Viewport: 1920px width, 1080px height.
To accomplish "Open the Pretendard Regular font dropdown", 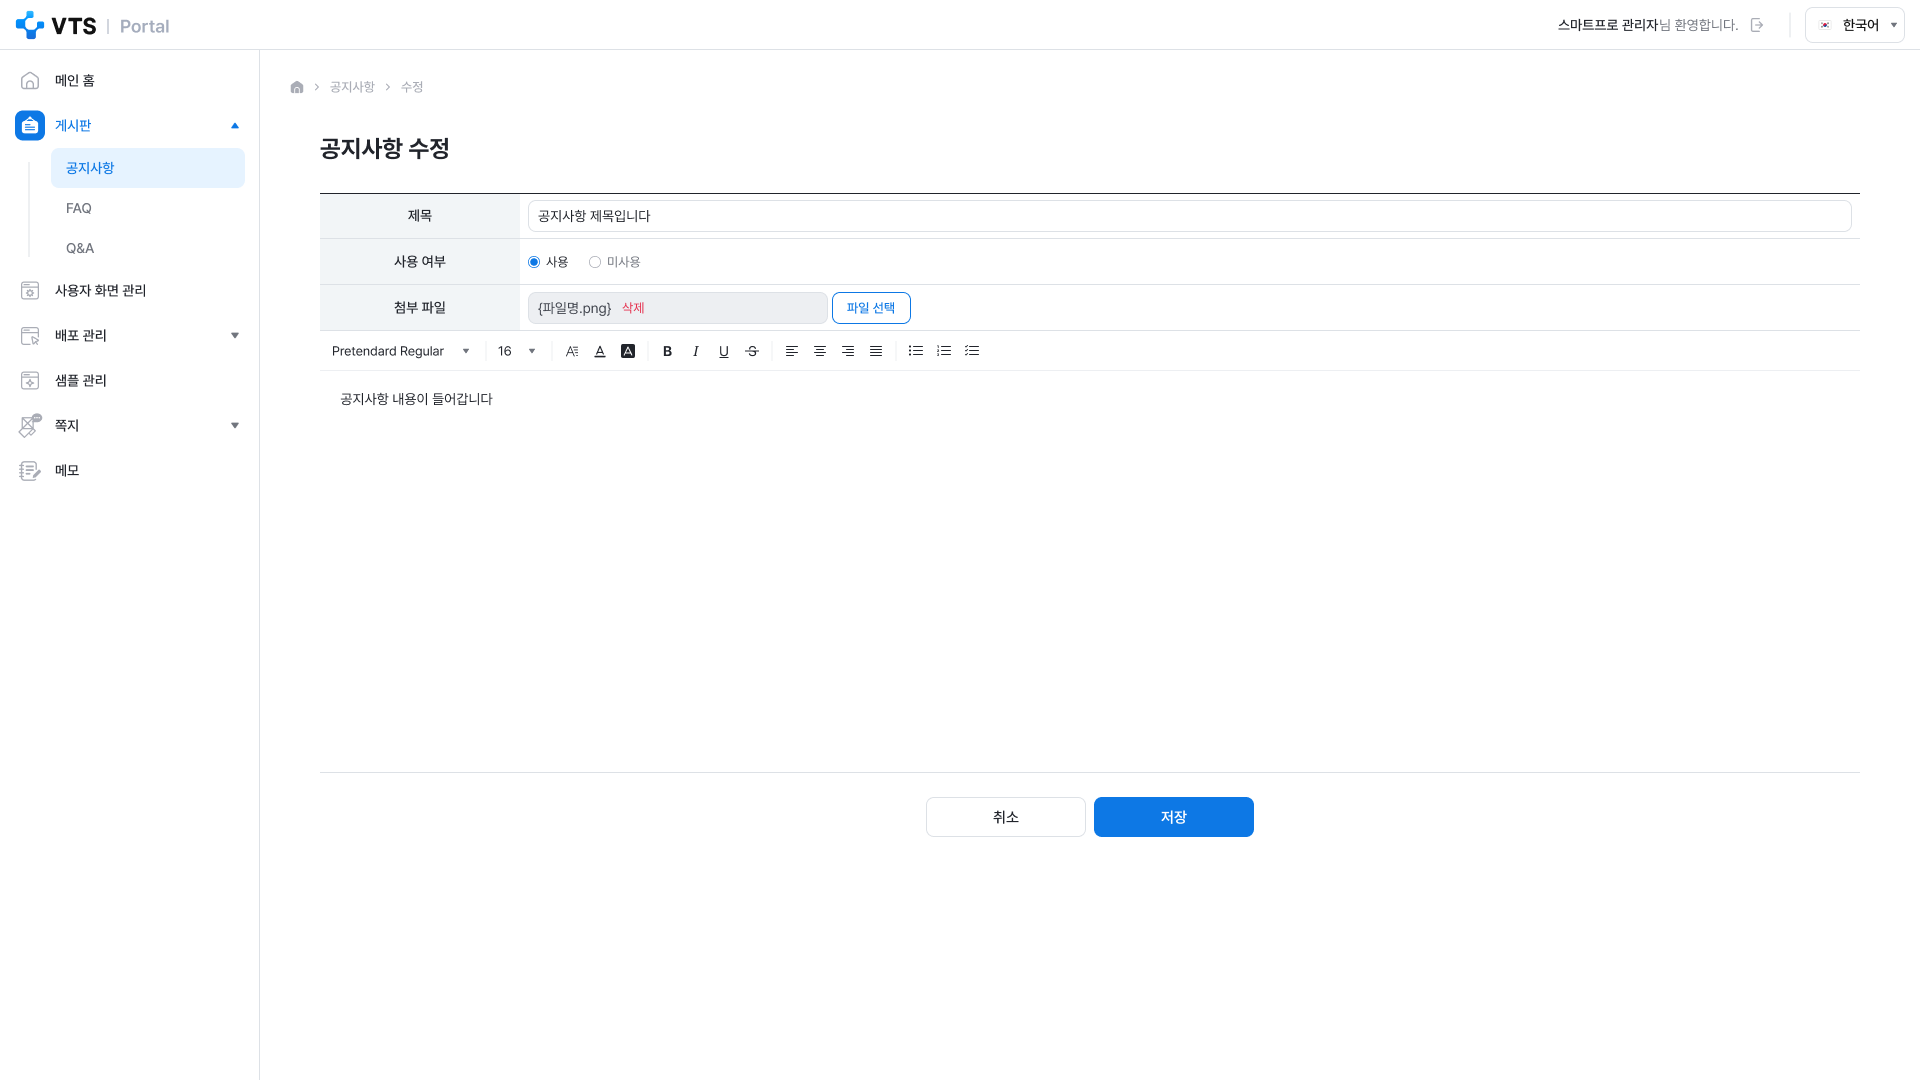I will click(400, 351).
